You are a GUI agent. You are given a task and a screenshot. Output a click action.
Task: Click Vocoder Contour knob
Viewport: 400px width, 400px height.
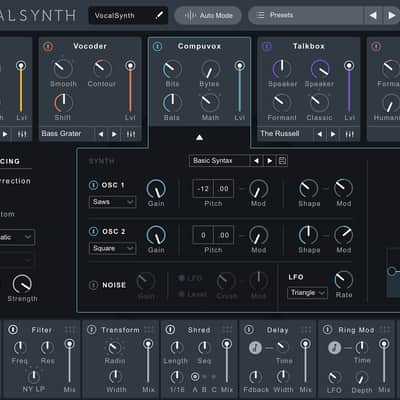[x=102, y=68]
